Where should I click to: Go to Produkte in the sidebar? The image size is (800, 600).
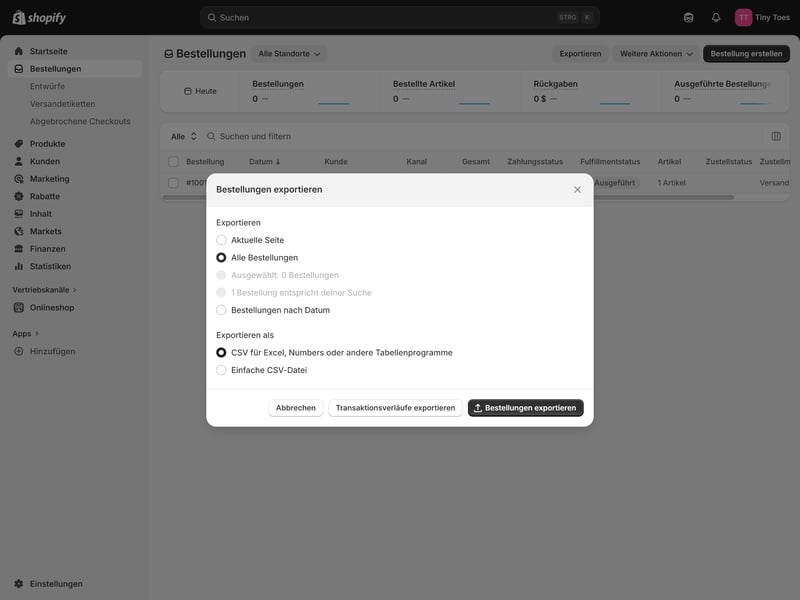[x=47, y=144]
